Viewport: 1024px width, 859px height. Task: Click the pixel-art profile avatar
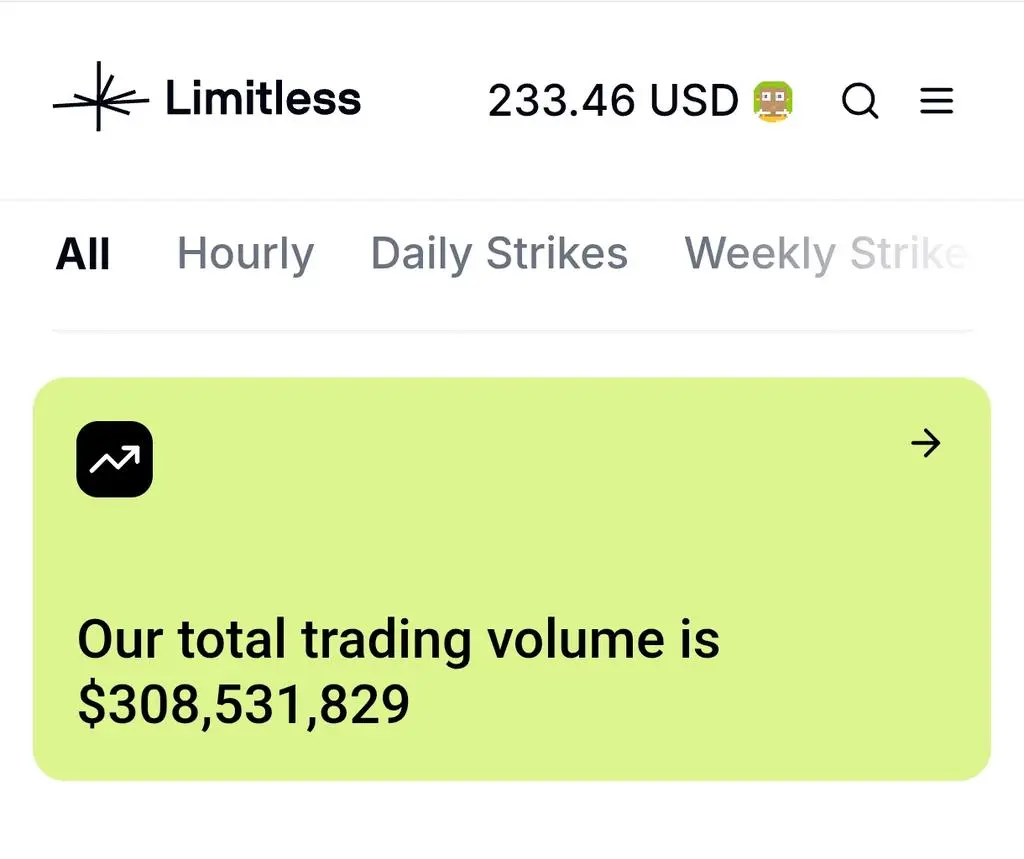tap(773, 101)
